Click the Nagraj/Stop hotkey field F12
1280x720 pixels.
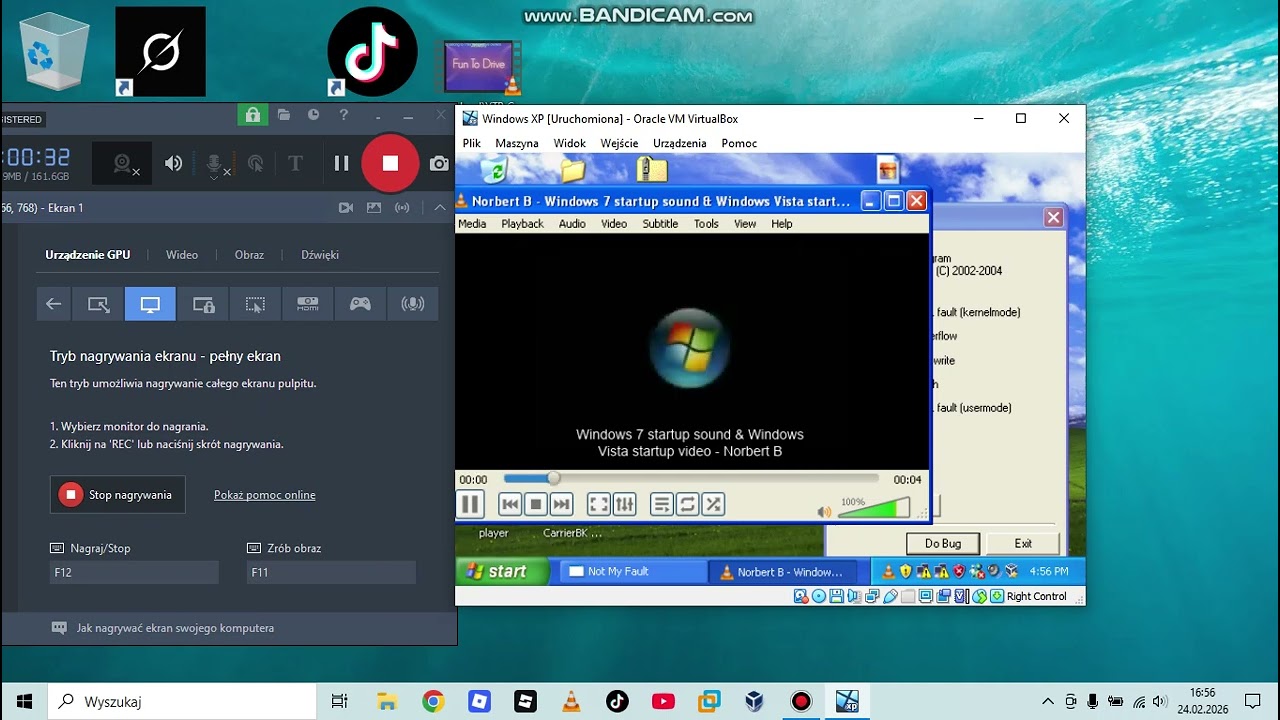click(x=134, y=572)
